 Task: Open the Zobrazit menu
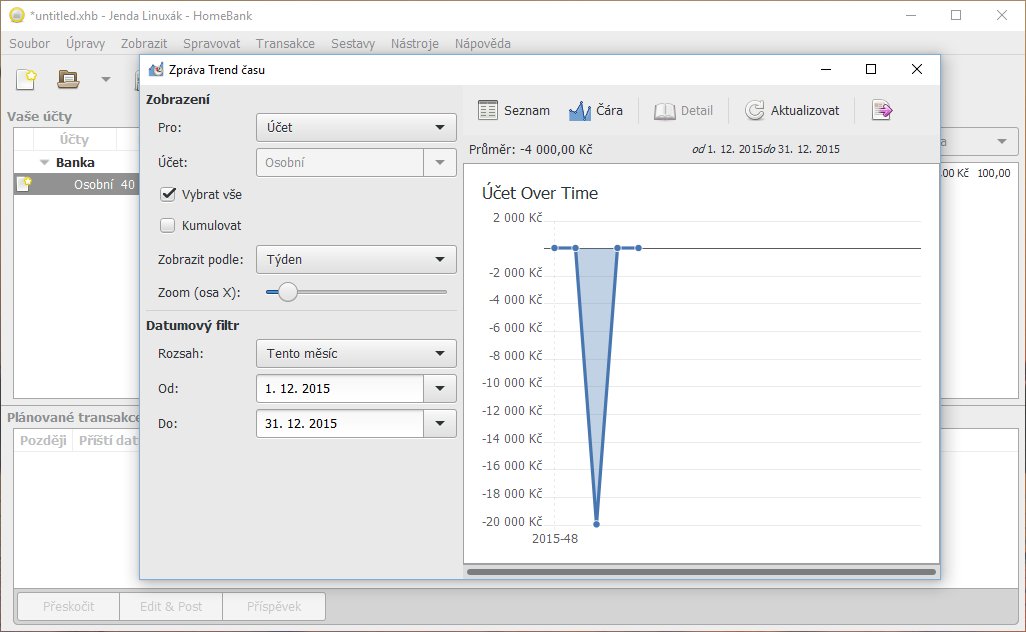pyautogui.click(x=144, y=43)
